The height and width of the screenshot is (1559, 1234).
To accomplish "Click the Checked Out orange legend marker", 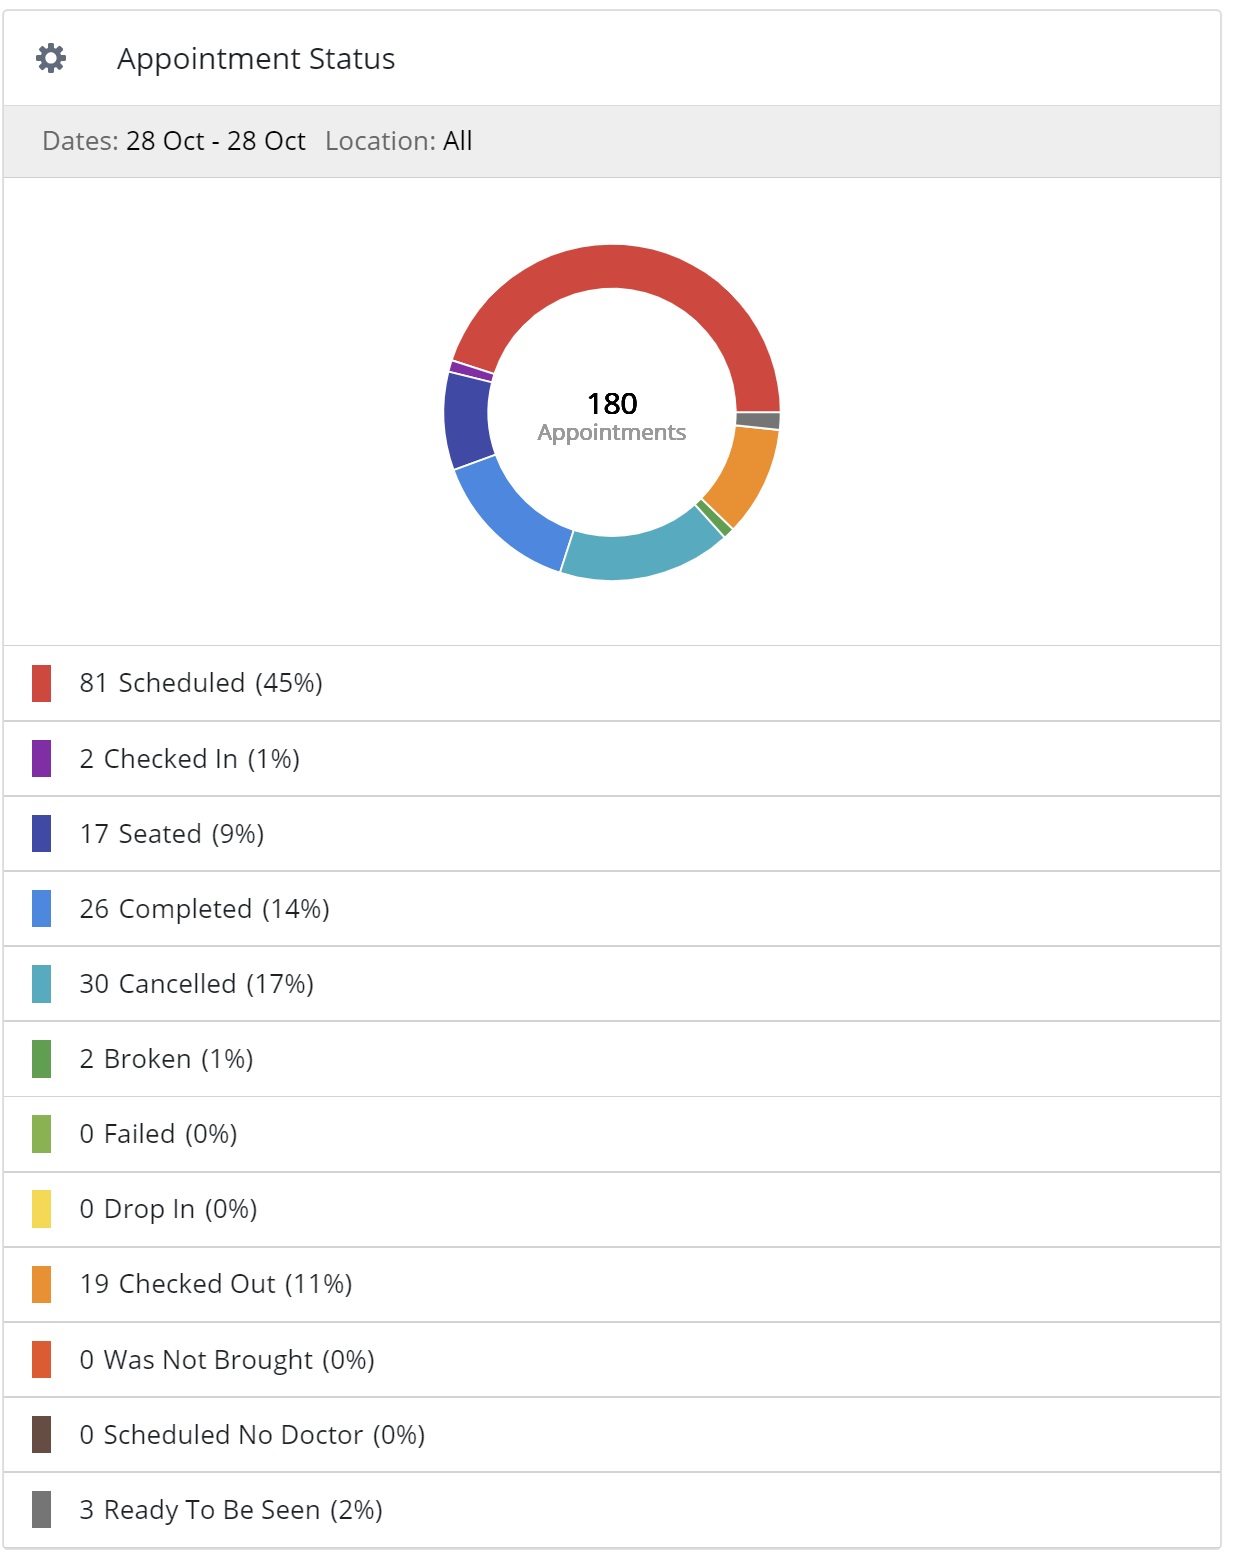I will 41,1284.
